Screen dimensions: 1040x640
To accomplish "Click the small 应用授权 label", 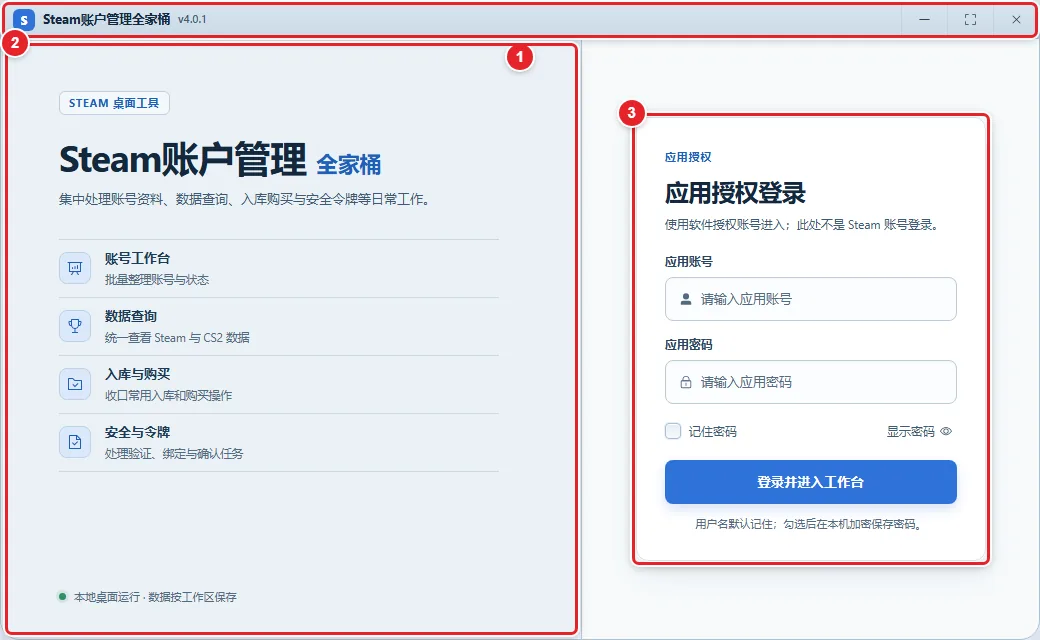I will [x=688, y=157].
